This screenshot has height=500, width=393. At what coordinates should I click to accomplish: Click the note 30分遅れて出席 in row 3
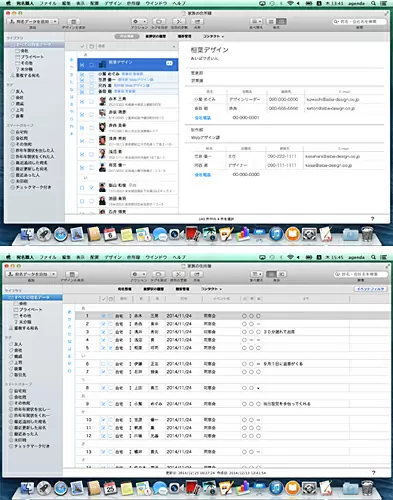coord(279,332)
